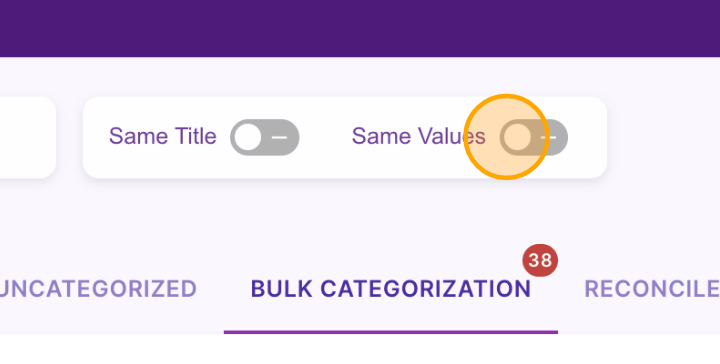Open the Reconcile tab
Viewport: 720px width, 364px height.
pos(652,289)
